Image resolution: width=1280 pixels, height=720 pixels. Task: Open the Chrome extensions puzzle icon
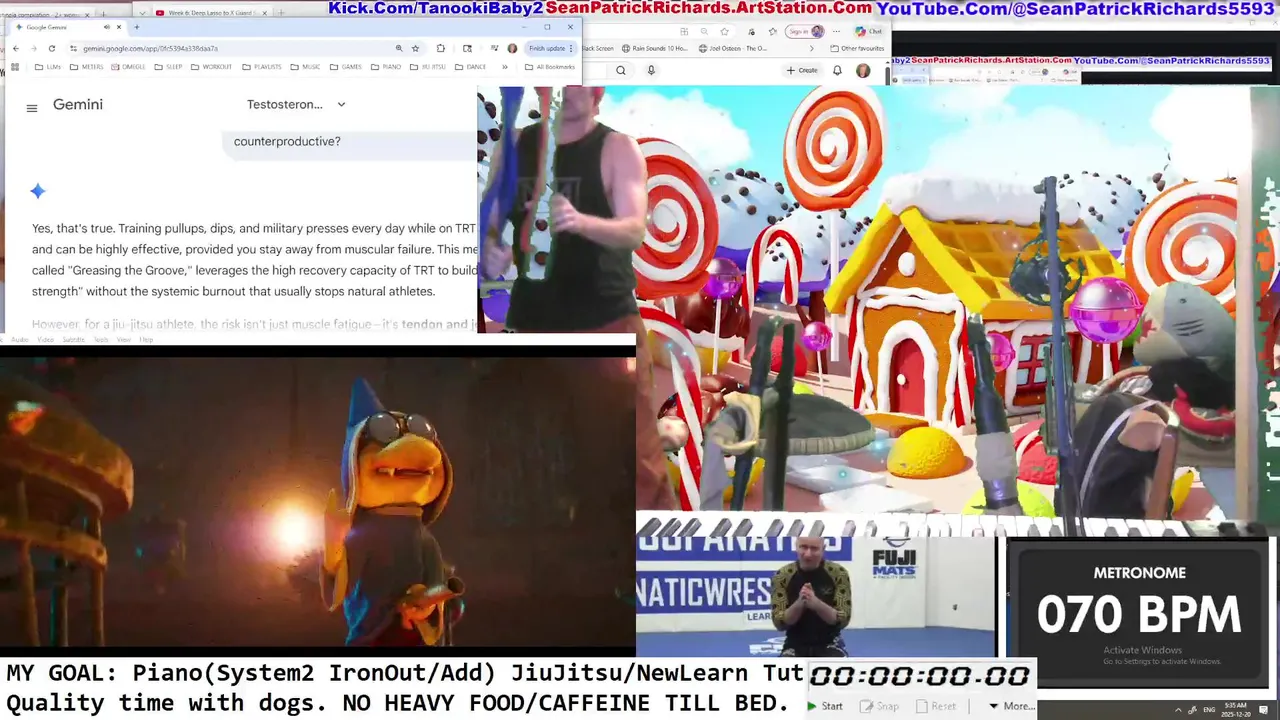tap(441, 48)
